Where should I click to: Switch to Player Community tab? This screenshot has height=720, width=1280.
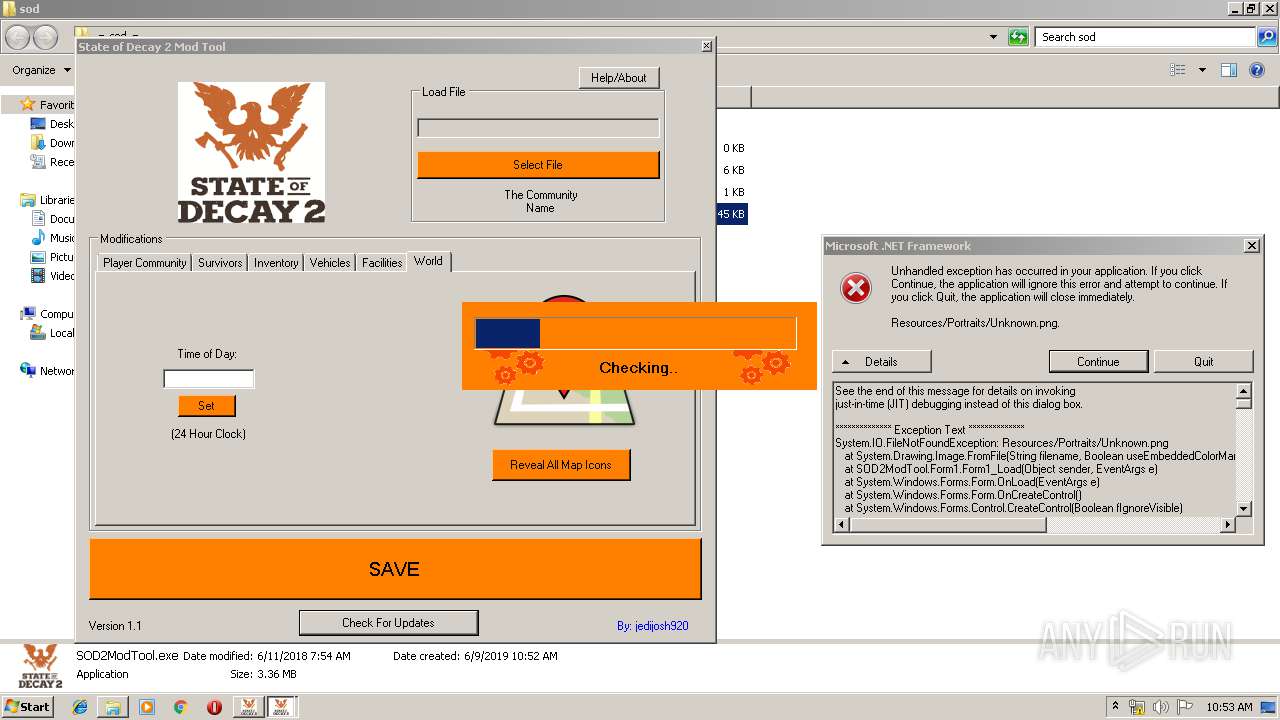[145, 262]
